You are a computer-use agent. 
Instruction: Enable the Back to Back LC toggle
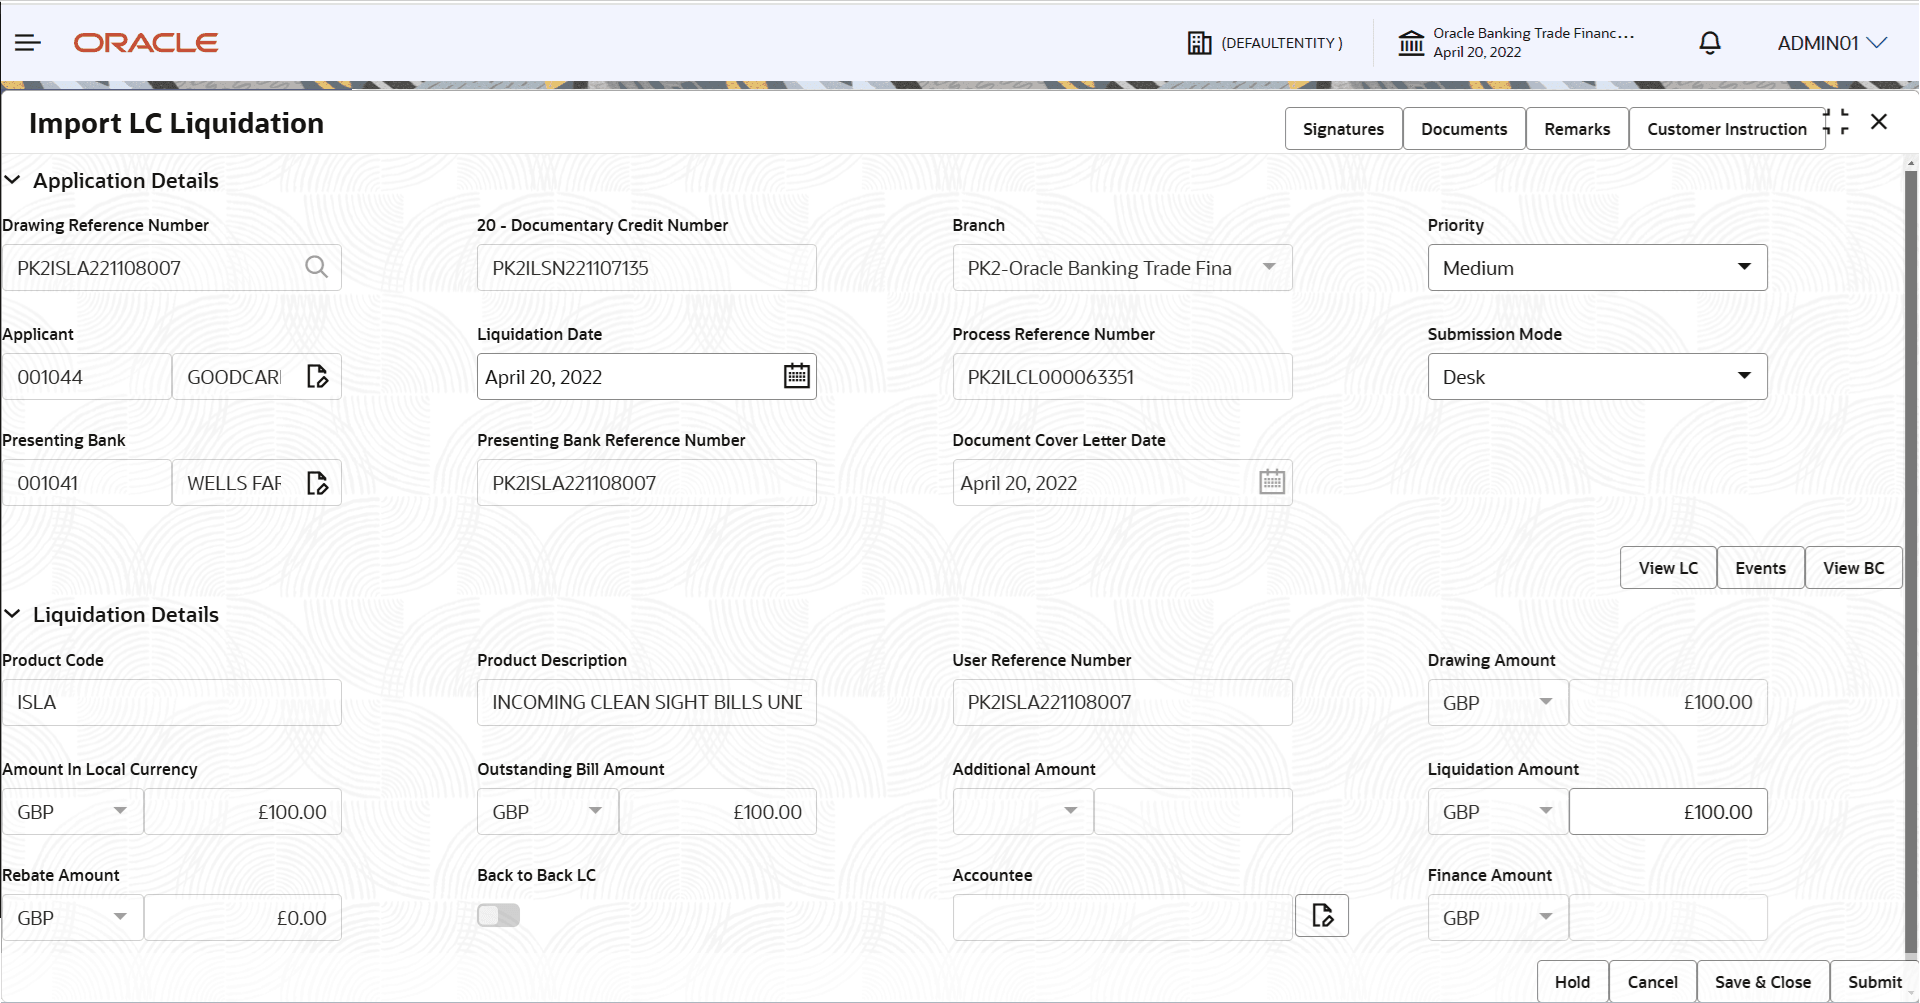click(498, 914)
